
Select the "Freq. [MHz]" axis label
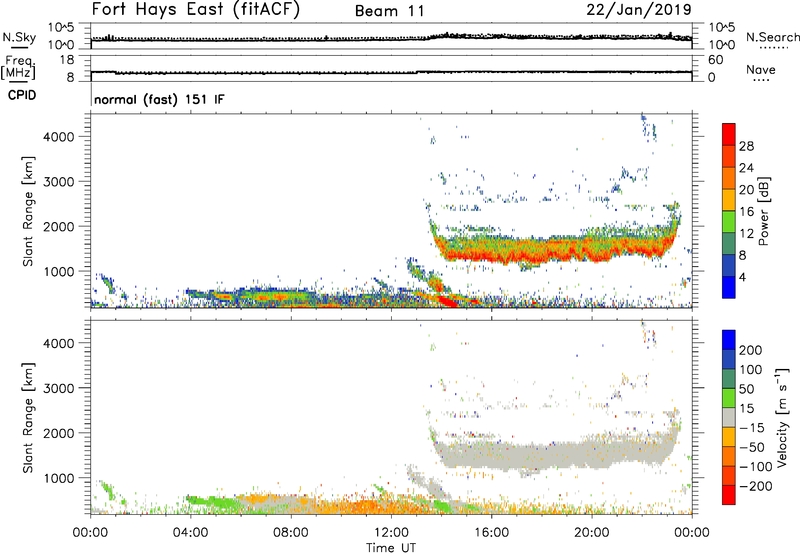pos(18,67)
